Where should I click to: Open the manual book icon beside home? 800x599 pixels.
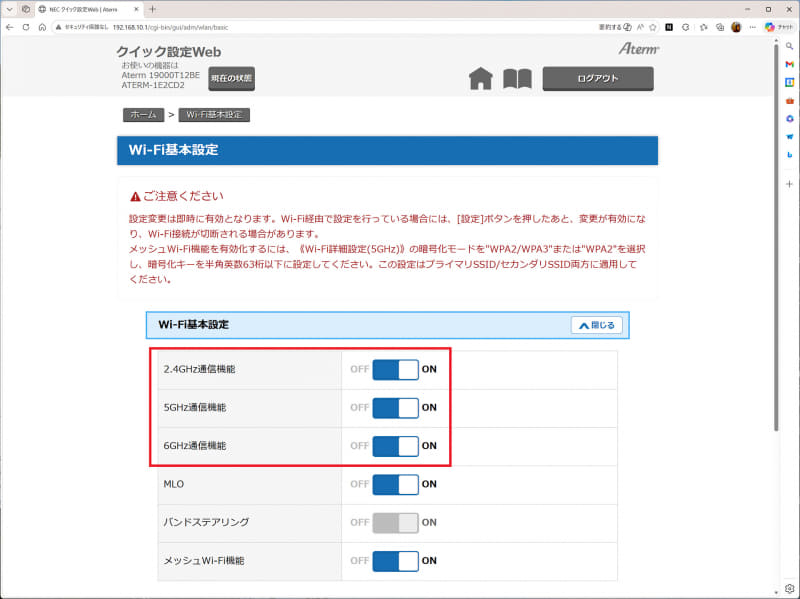point(517,77)
